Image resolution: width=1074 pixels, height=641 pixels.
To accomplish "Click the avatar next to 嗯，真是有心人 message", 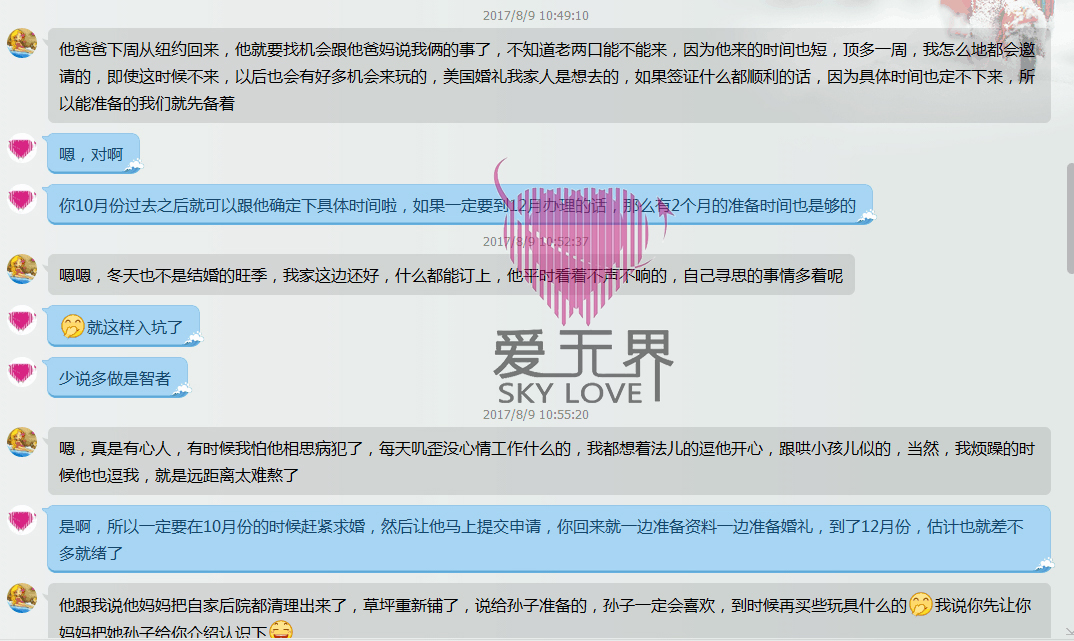I will [x=22, y=441].
